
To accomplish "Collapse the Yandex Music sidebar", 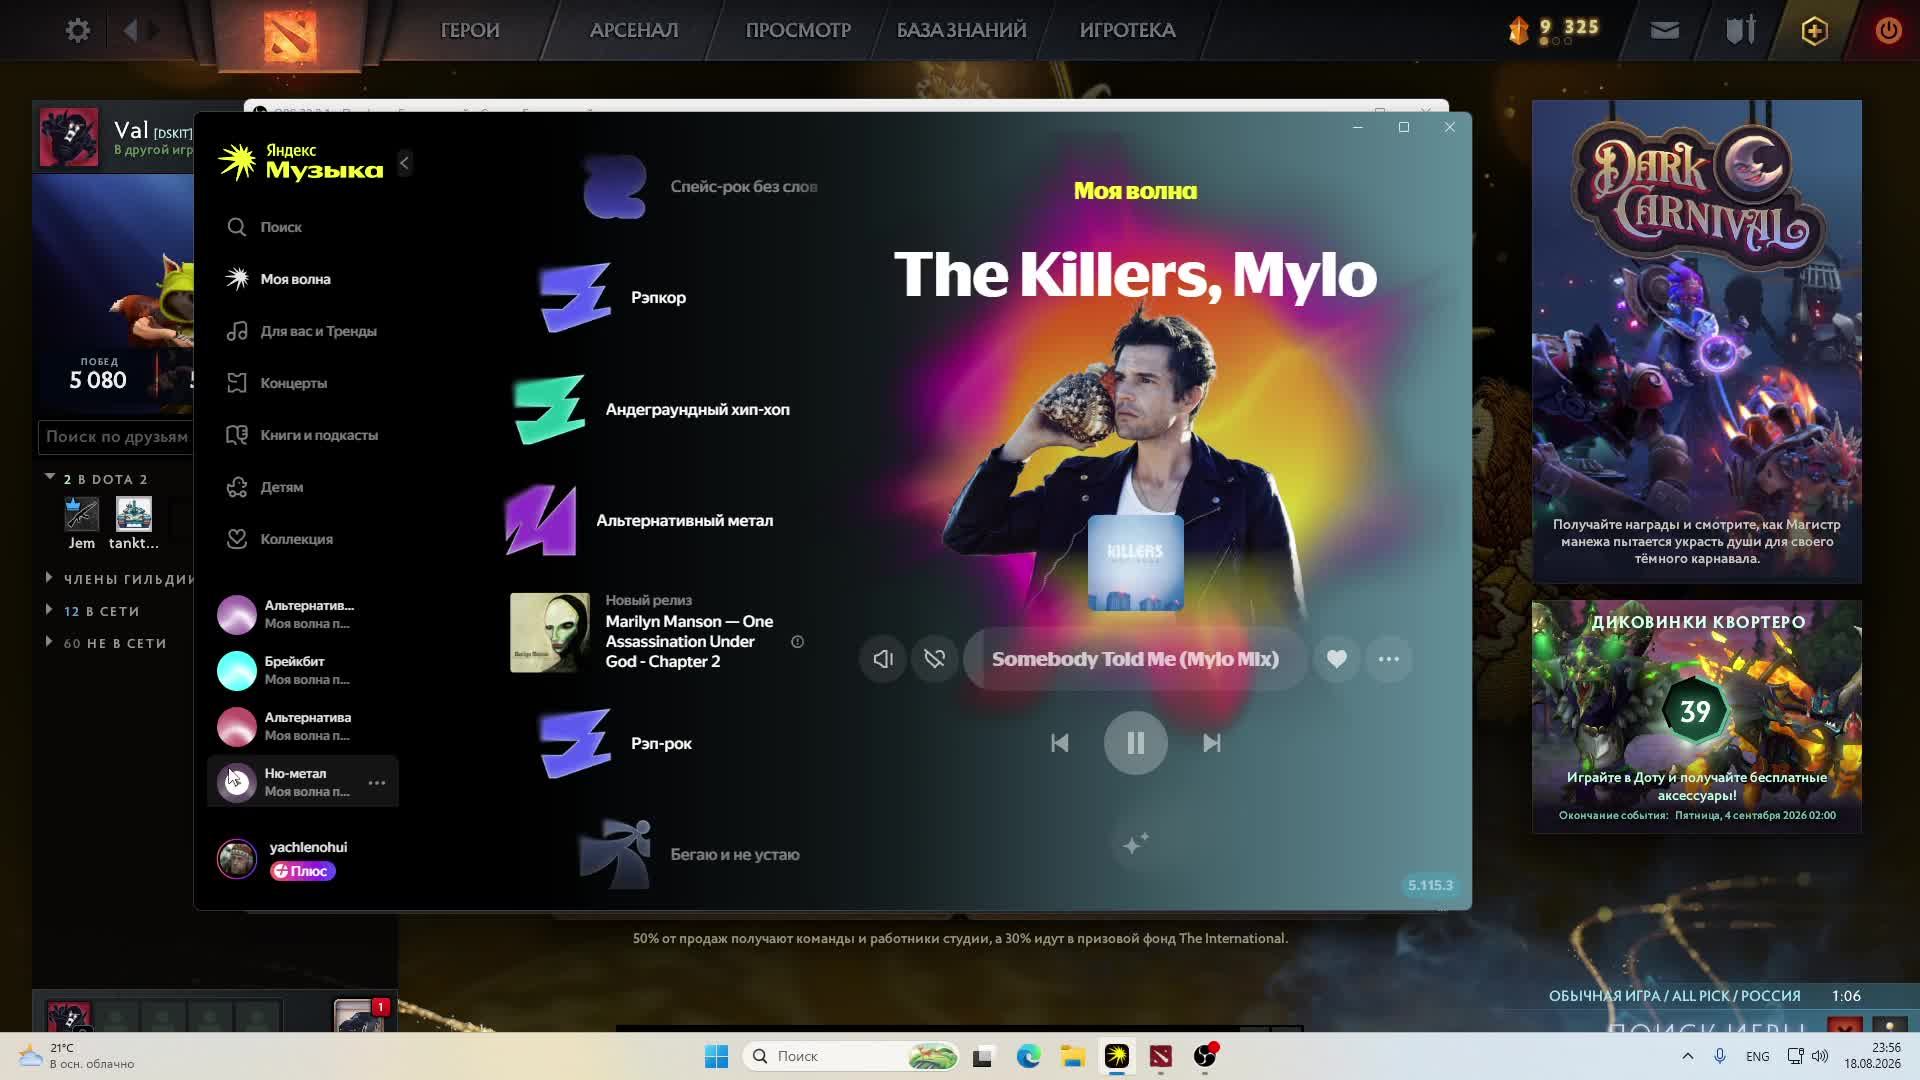I will click(404, 163).
